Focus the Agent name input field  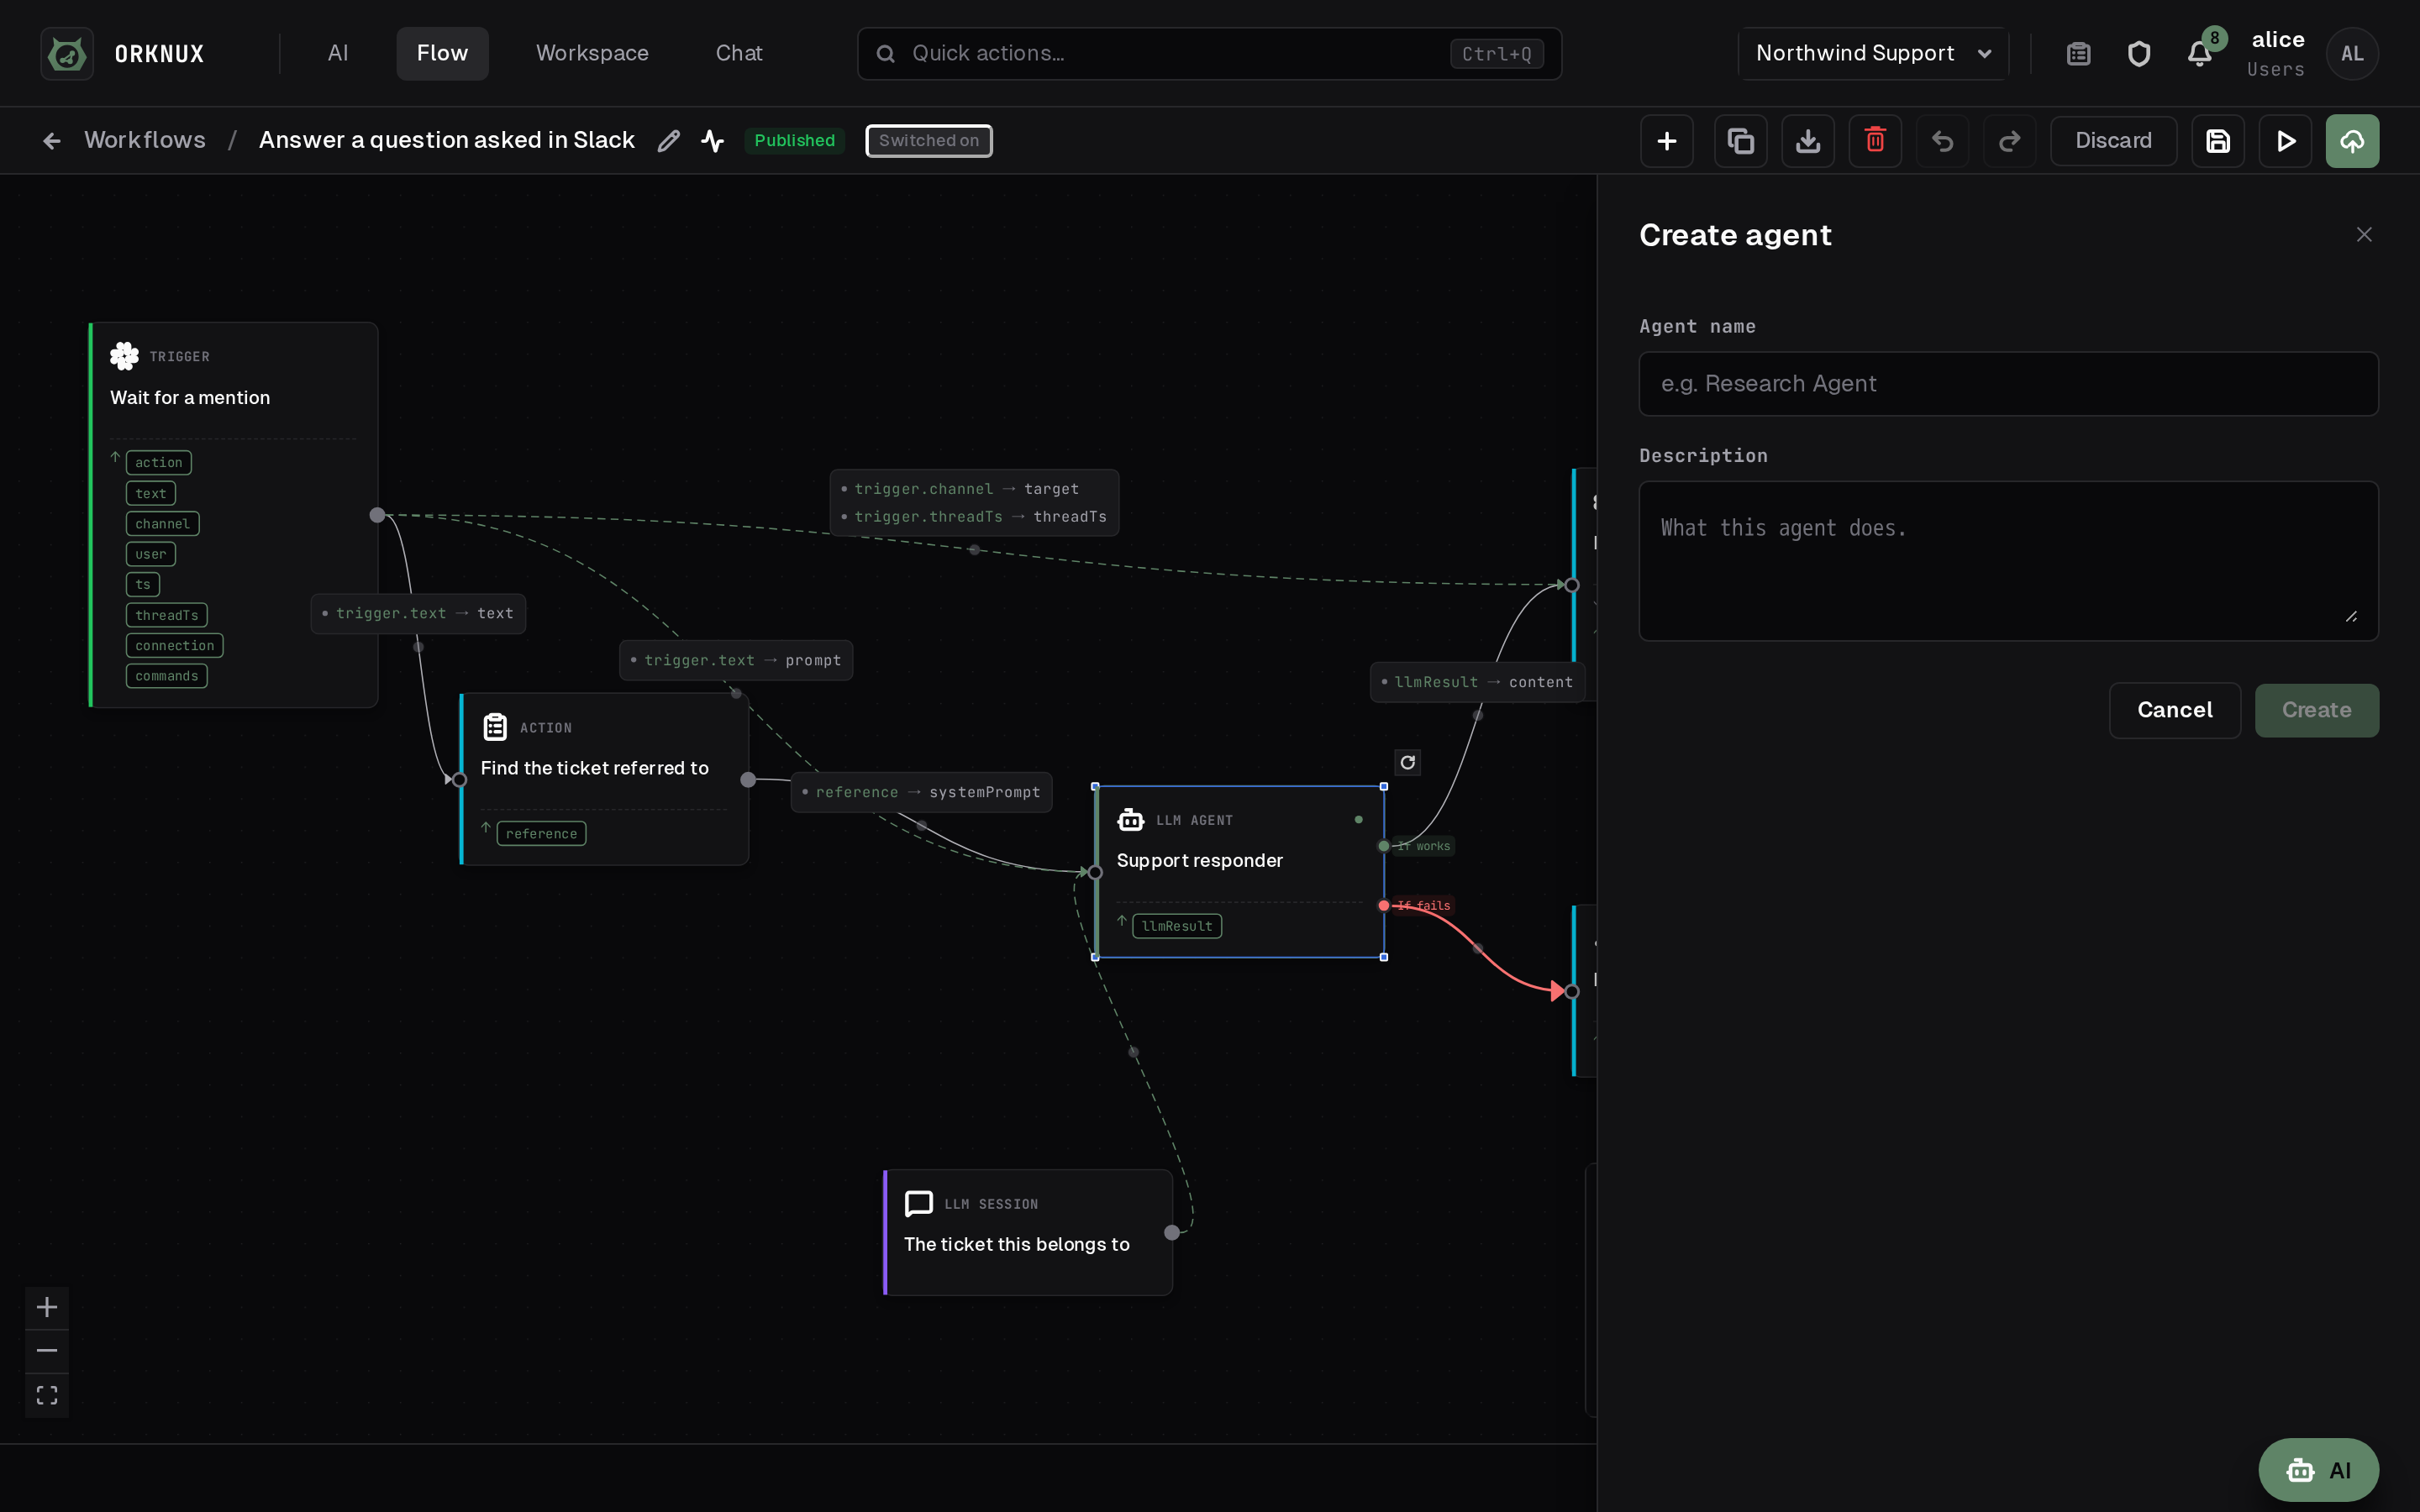[x=2008, y=384]
